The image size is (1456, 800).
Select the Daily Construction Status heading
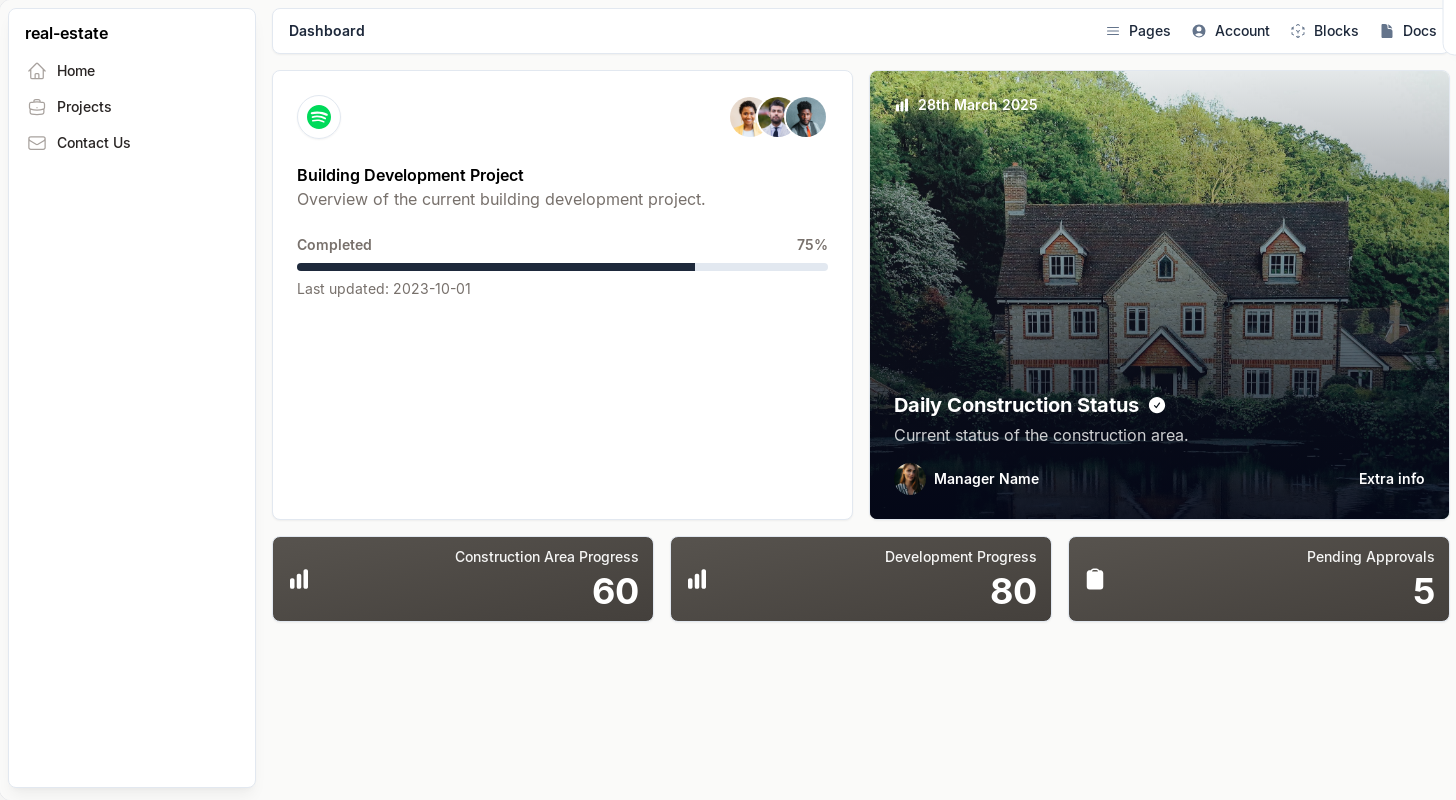click(1016, 405)
